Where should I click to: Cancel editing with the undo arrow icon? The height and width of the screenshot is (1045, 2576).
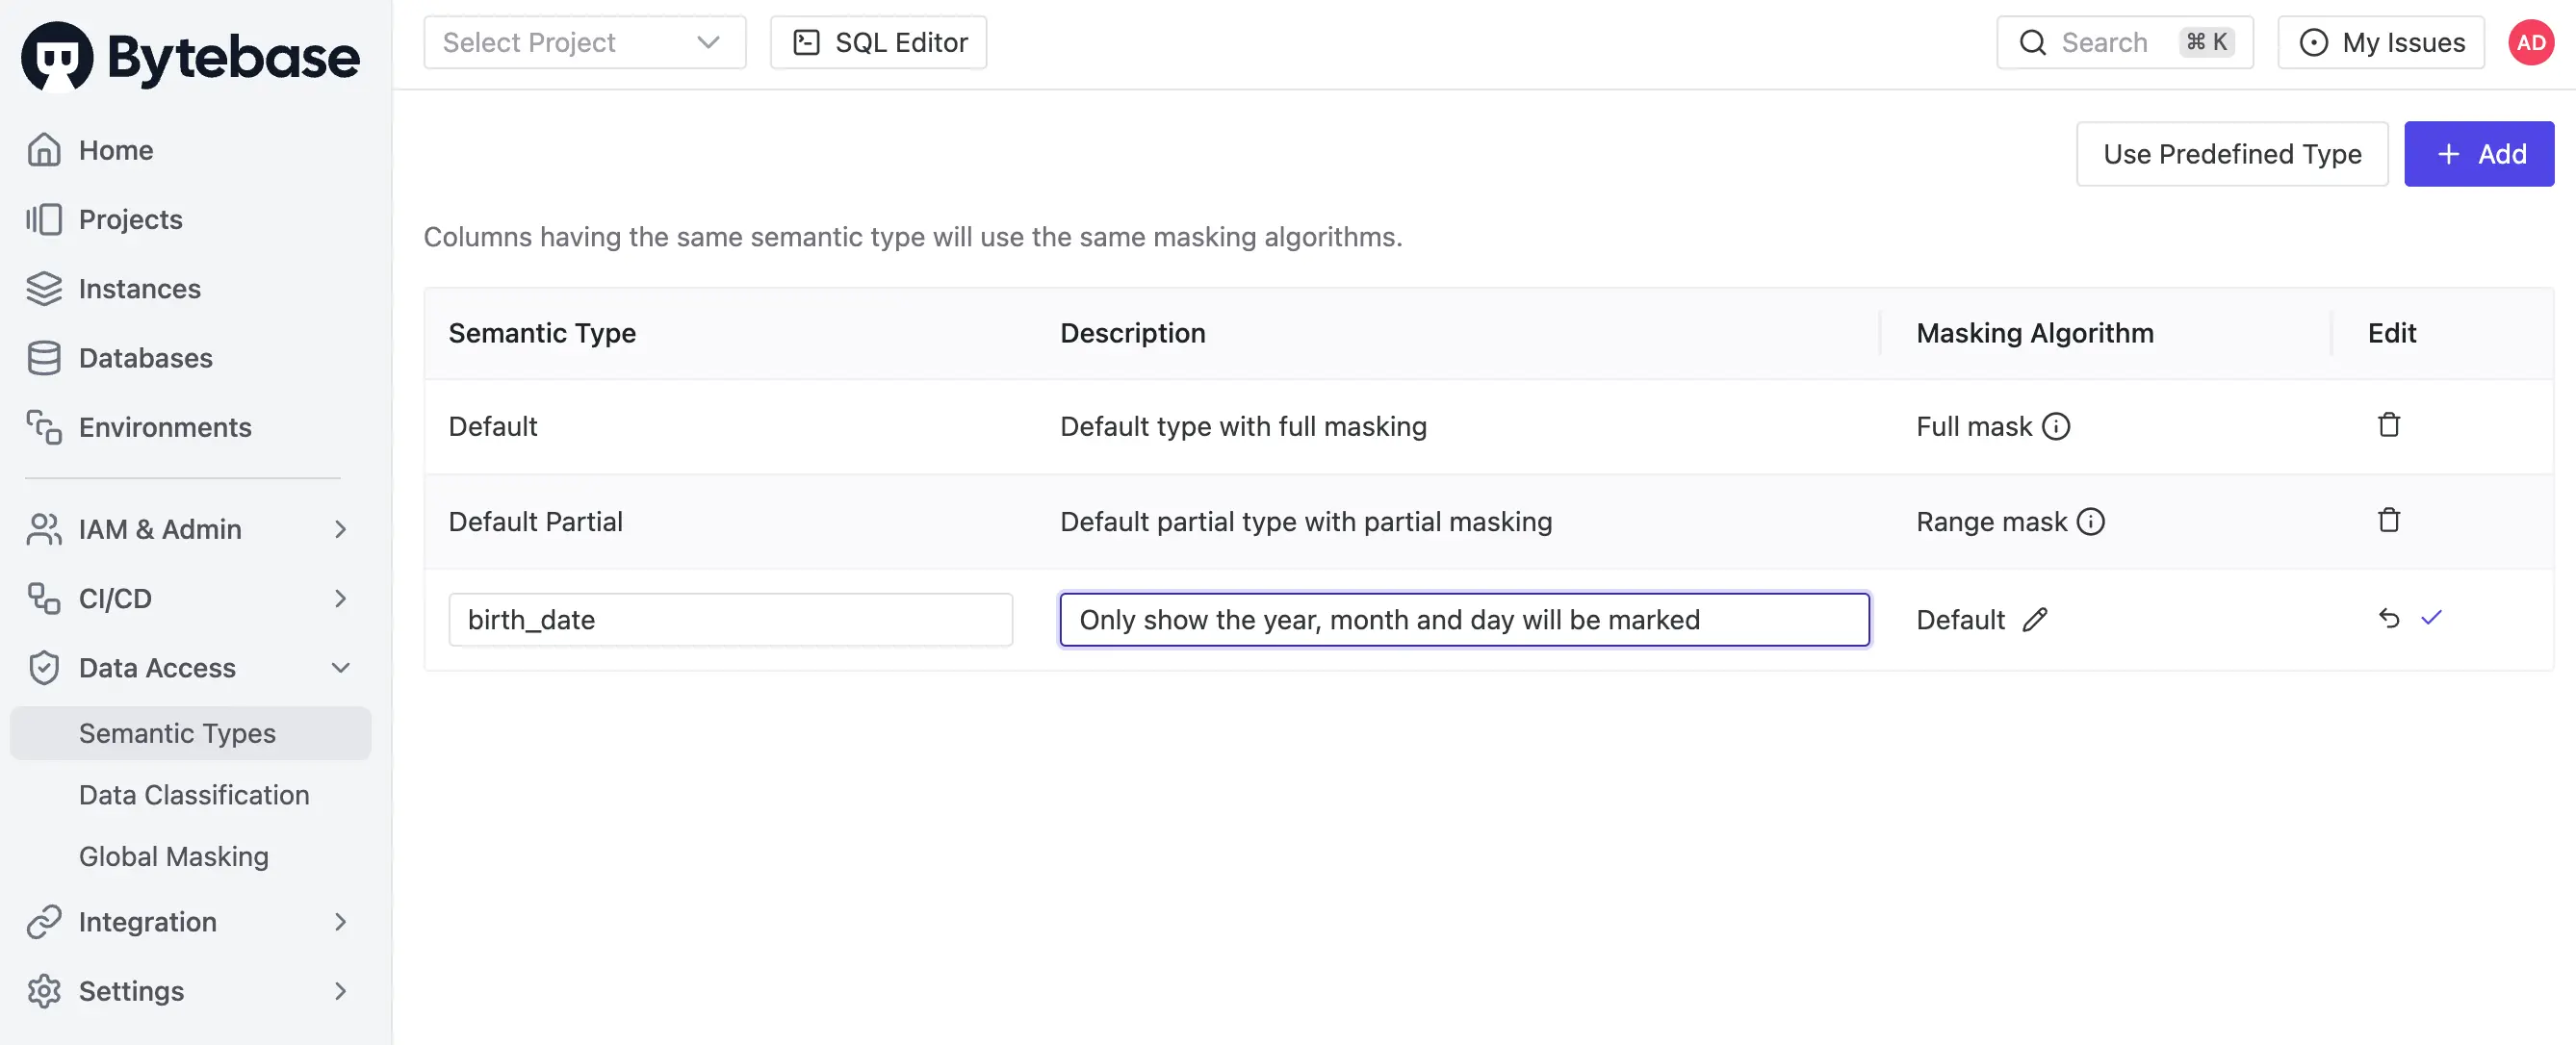point(2388,618)
